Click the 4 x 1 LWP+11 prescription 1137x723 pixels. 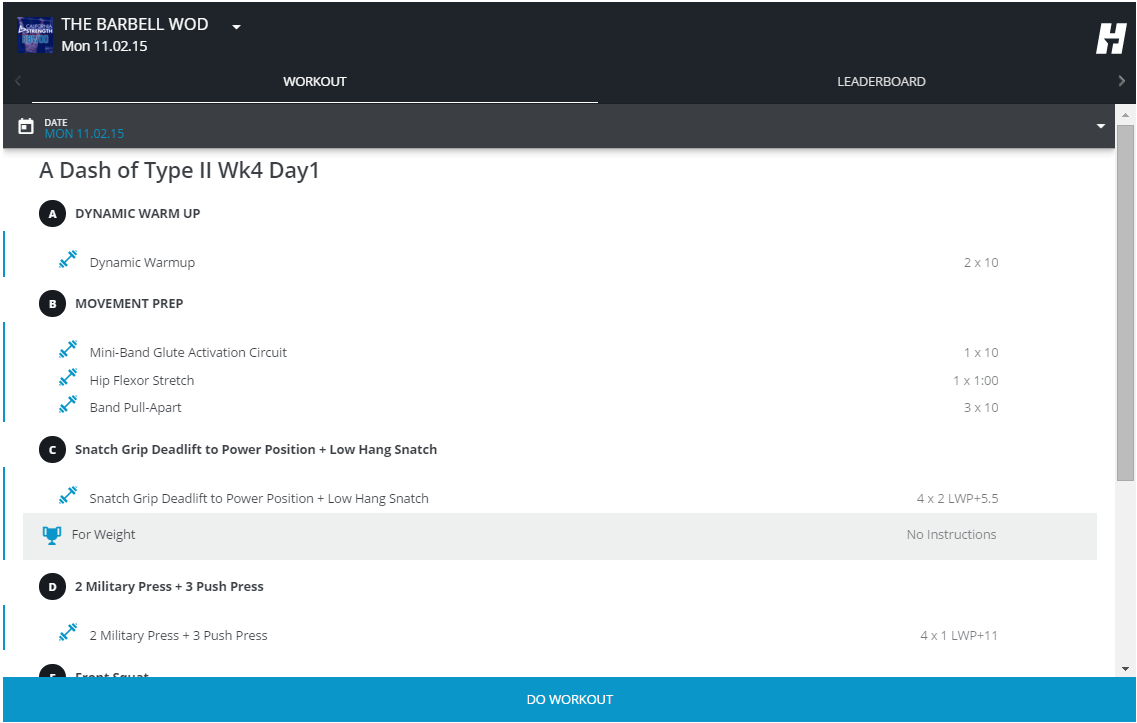click(959, 635)
